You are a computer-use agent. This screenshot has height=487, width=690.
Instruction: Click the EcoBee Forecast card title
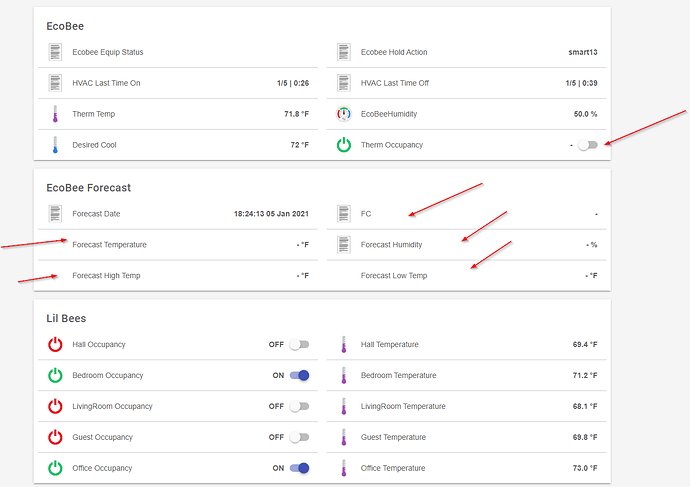click(88, 188)
